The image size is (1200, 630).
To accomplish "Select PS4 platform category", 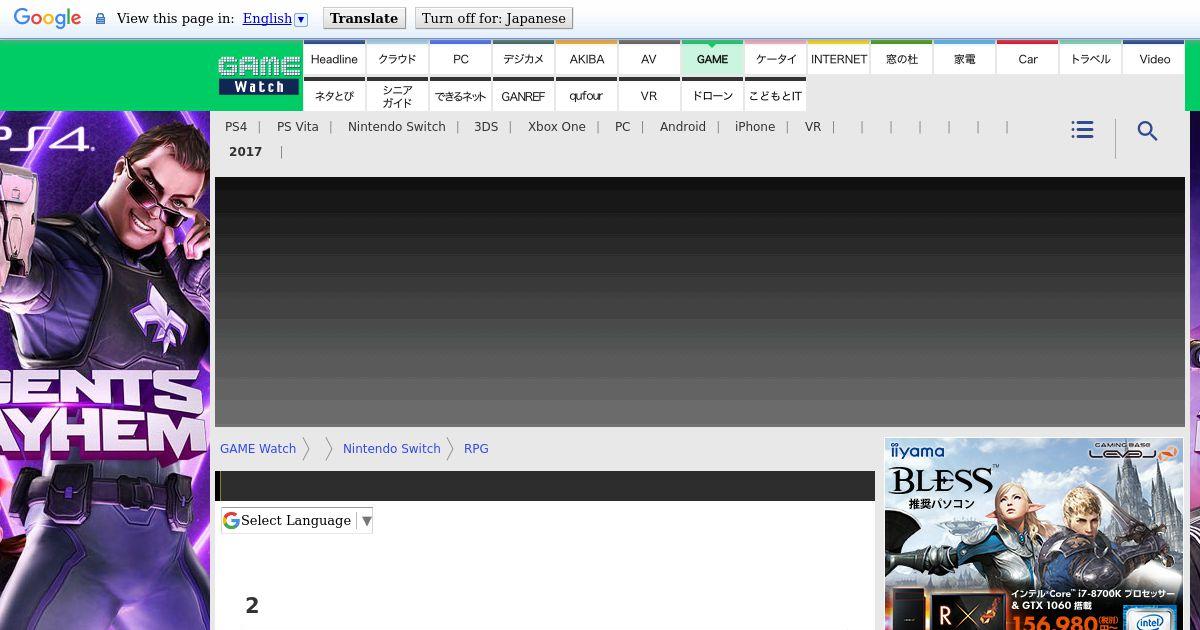I will coord(236,127).
